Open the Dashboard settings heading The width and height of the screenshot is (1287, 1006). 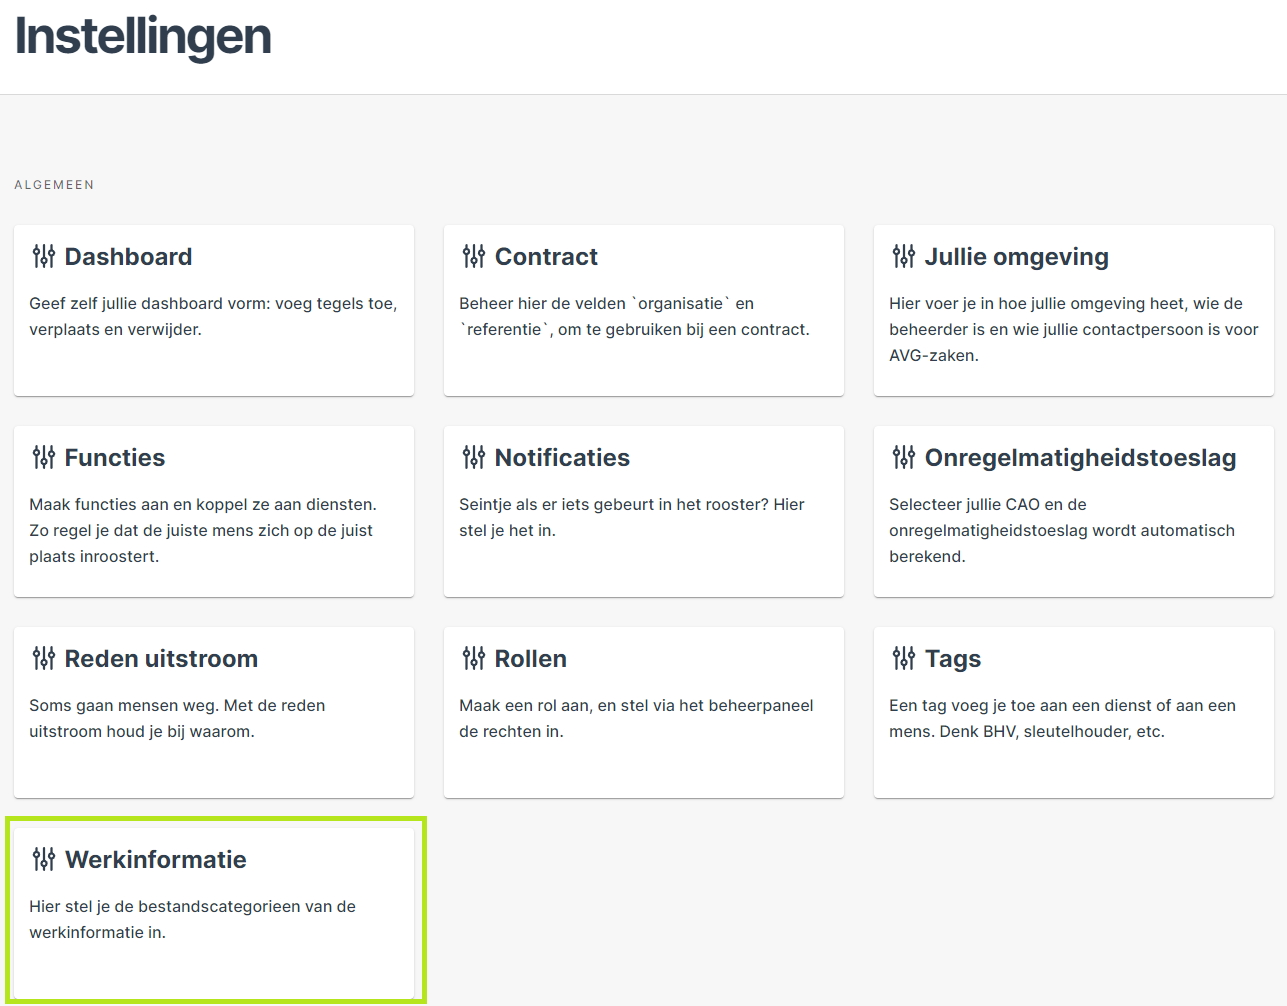tap(128, 257)
